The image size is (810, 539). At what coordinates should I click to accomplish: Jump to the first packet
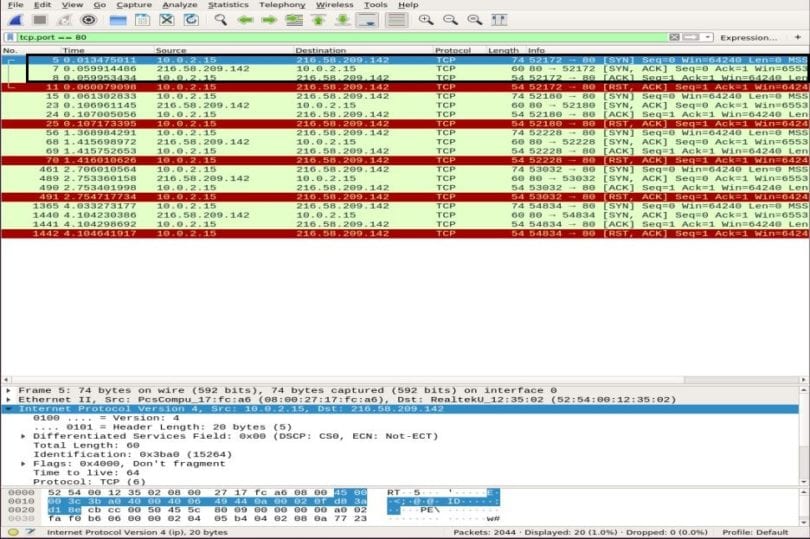point(319,20)
